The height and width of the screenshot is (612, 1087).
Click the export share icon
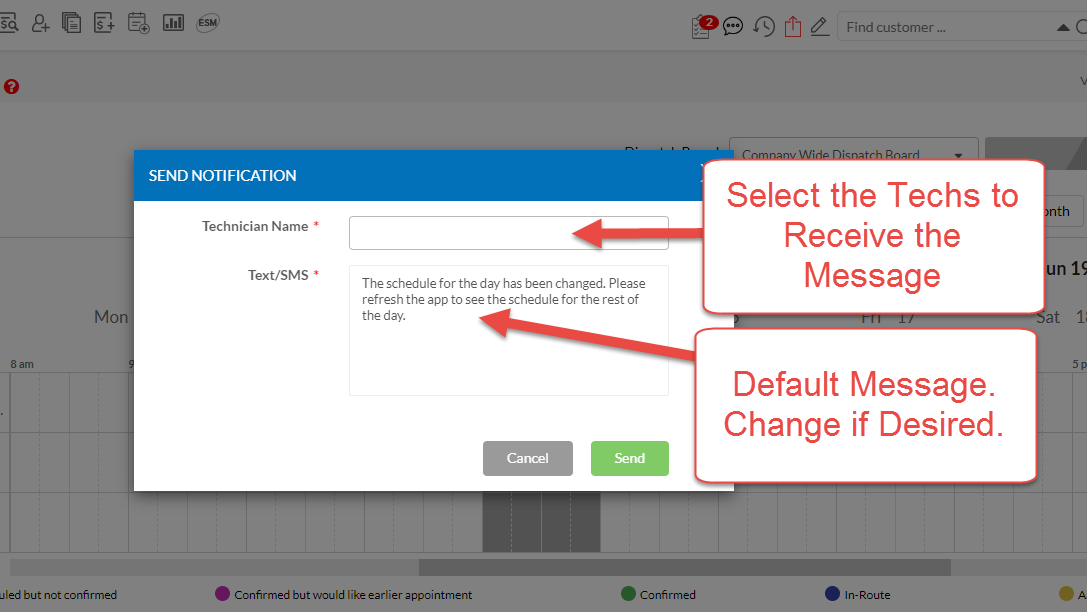click(793, 27)
